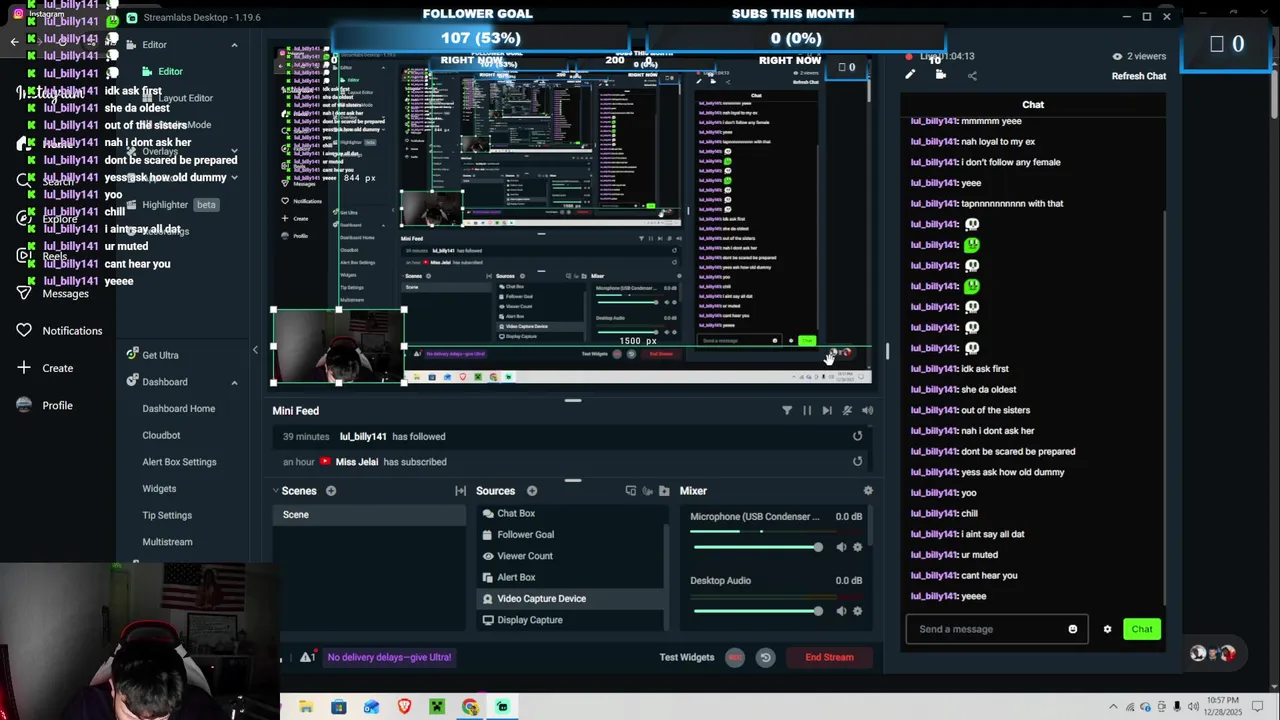This screenshot has width=1280, height=720.
Task: Click the share stream icon
Action: click(x=972, y=75)
